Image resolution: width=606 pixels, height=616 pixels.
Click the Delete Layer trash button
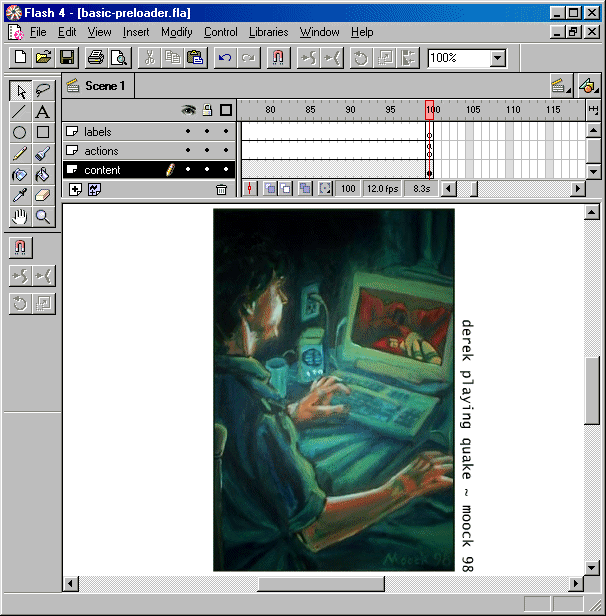pyautogui.click(x=222, y=190)
